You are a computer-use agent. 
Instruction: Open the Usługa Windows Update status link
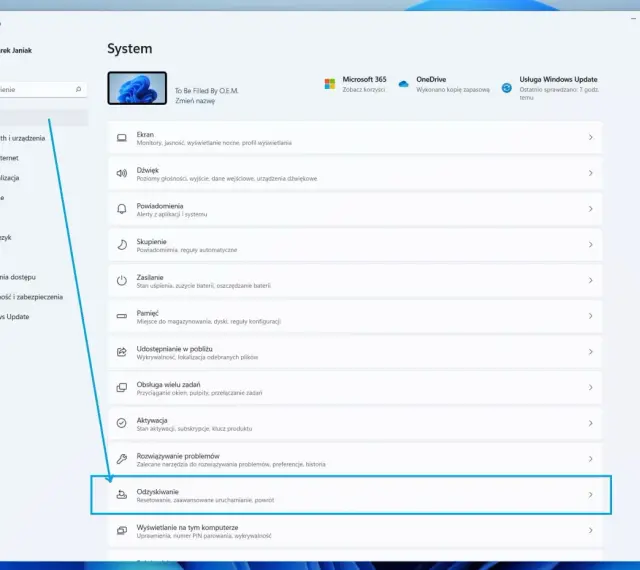tap(559, 88)
